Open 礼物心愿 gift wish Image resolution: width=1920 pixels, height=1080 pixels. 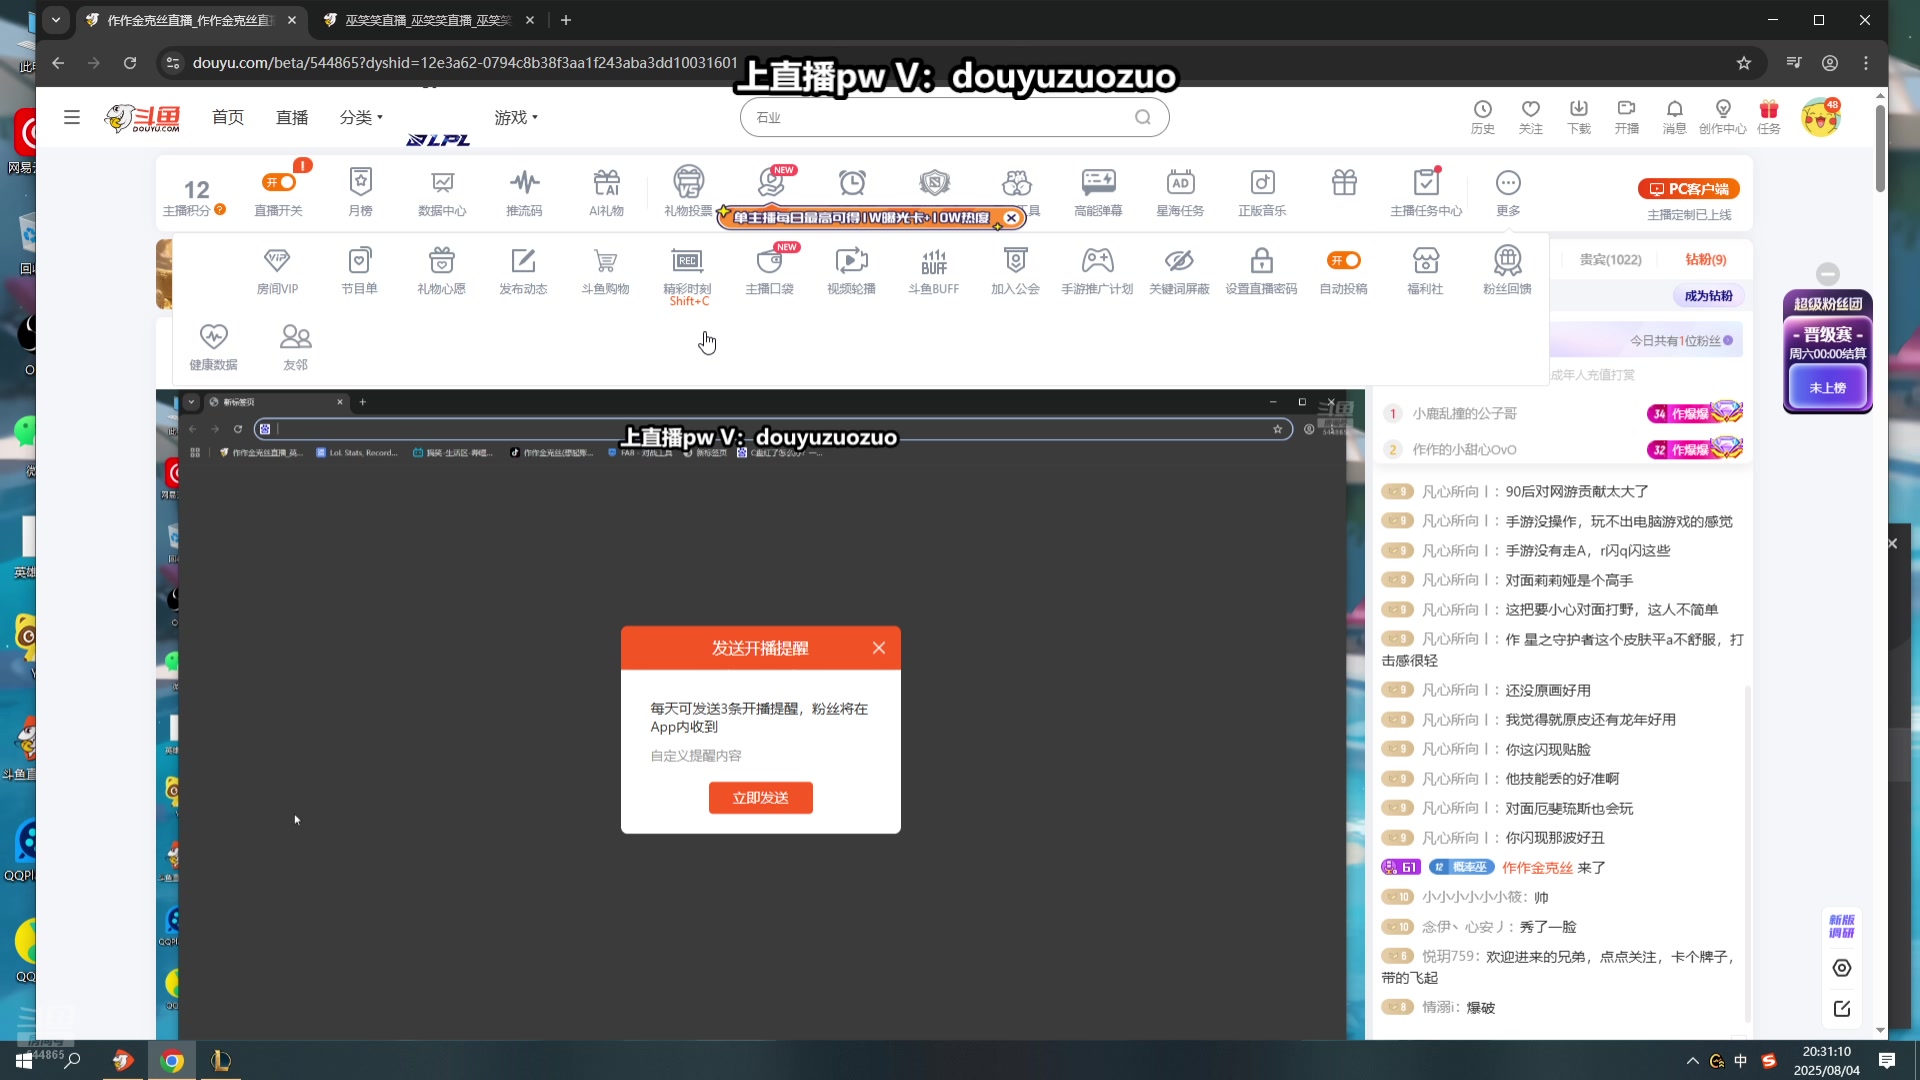[441, 271]
